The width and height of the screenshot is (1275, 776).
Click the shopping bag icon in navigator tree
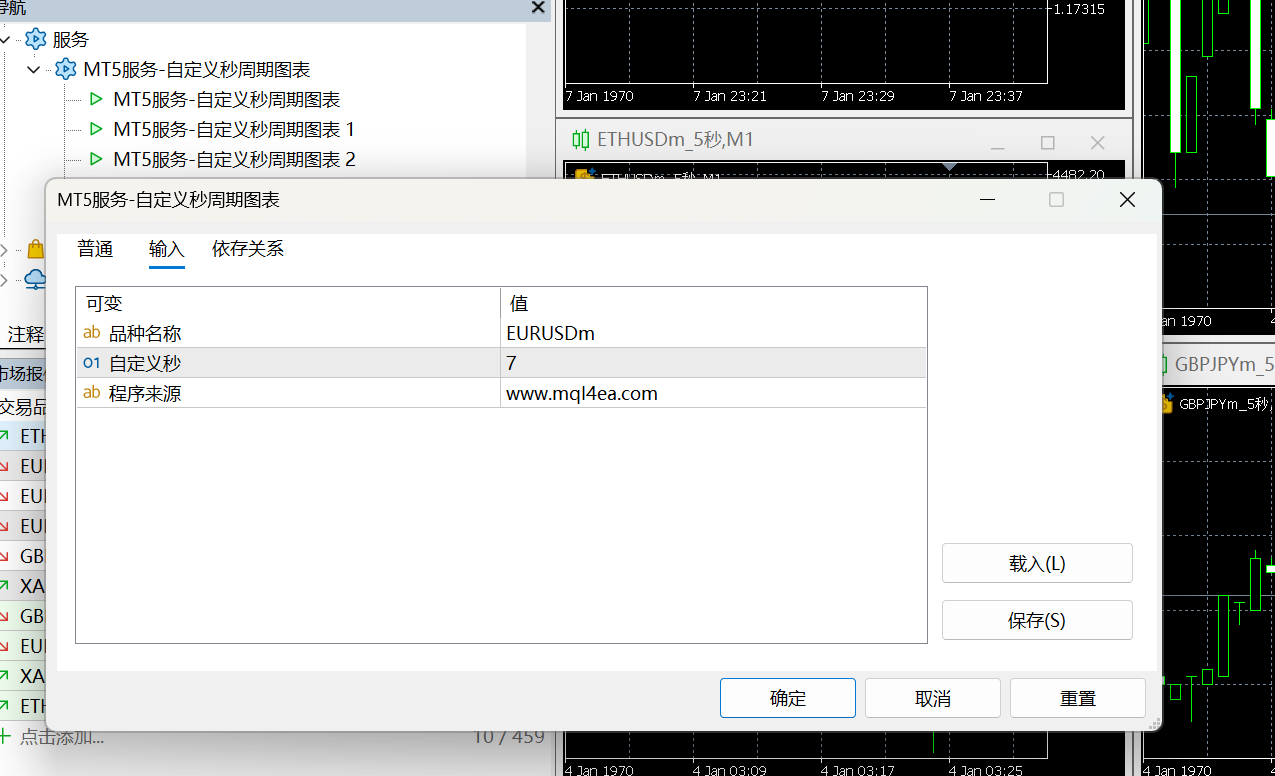click(x=35, y=249)
